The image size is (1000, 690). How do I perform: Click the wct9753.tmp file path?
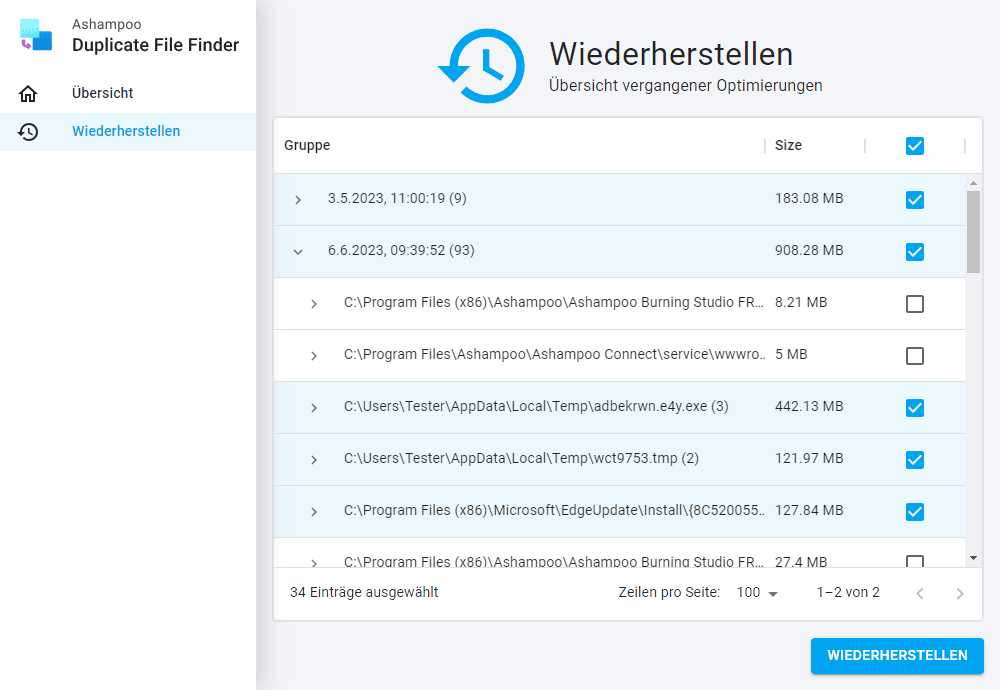[x=521, y=459]
